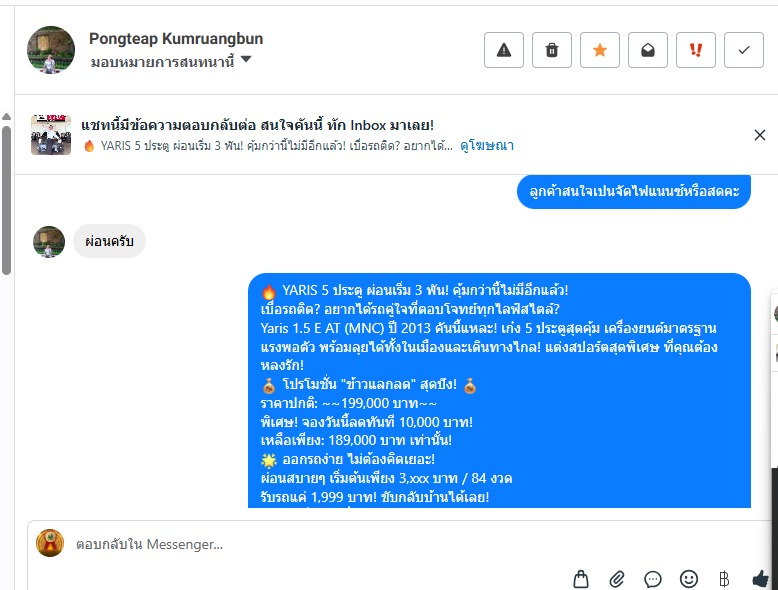Open Pongteap Kumruangbun's profile picture
This screenshot has width=778, height=590.
coord(51,50)
